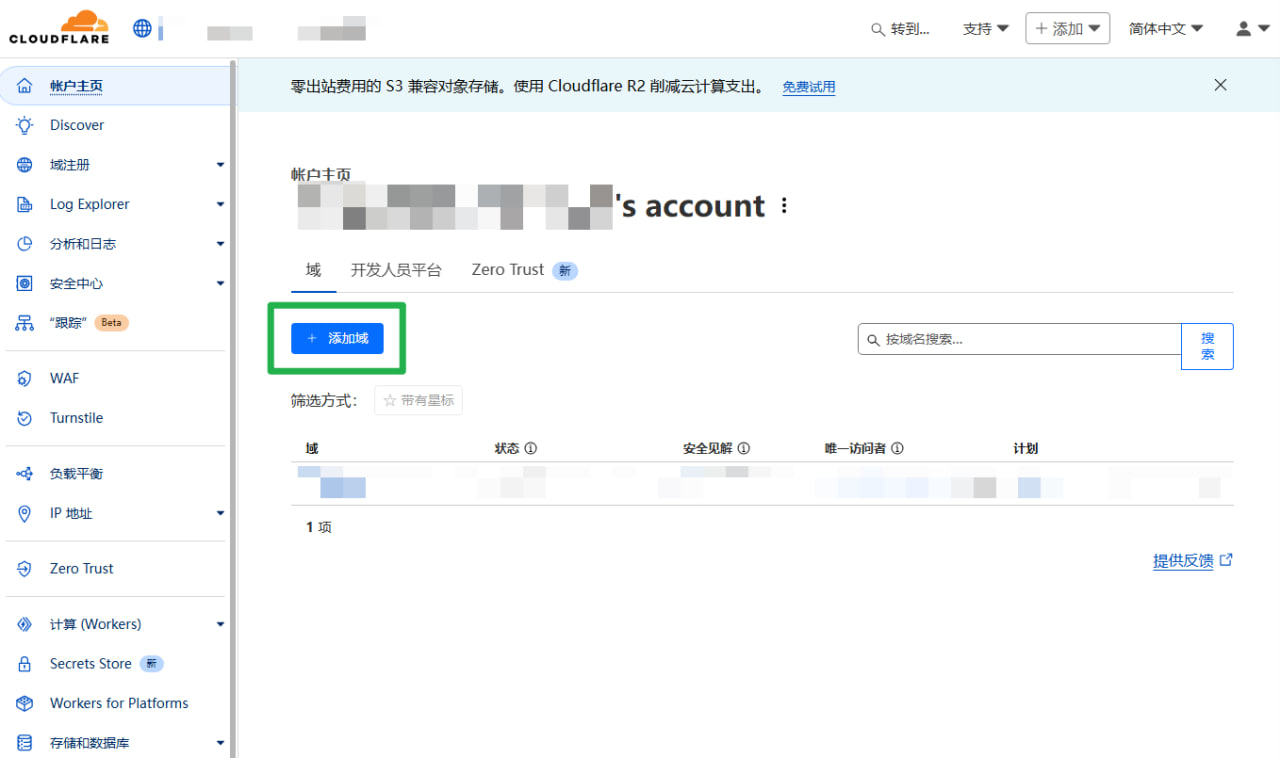Open the 支持 dropdown menu
The height and width of the screenshot is (758, 1280).
pyautogui.click(x=986, y=29)
